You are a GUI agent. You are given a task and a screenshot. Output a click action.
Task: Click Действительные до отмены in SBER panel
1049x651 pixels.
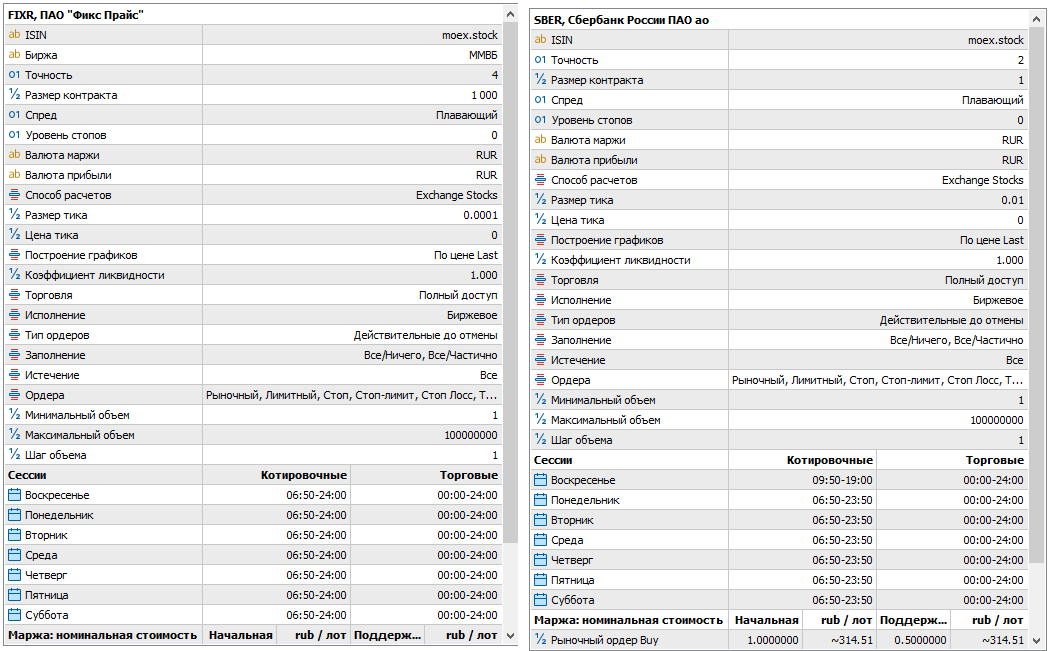[951, 320]
